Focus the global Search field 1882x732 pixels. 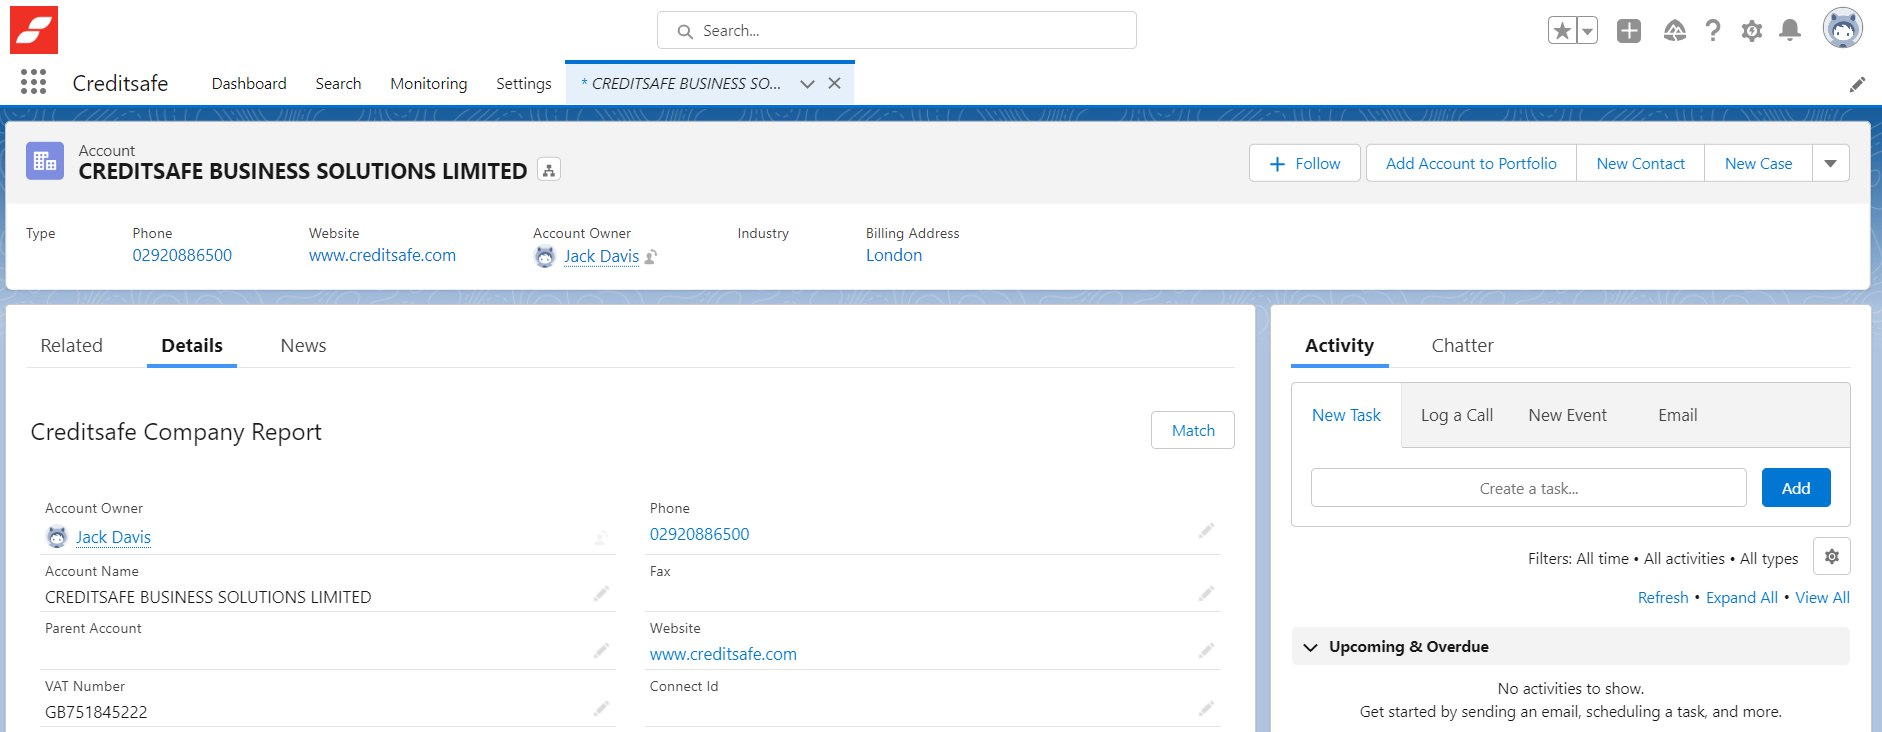897,31
